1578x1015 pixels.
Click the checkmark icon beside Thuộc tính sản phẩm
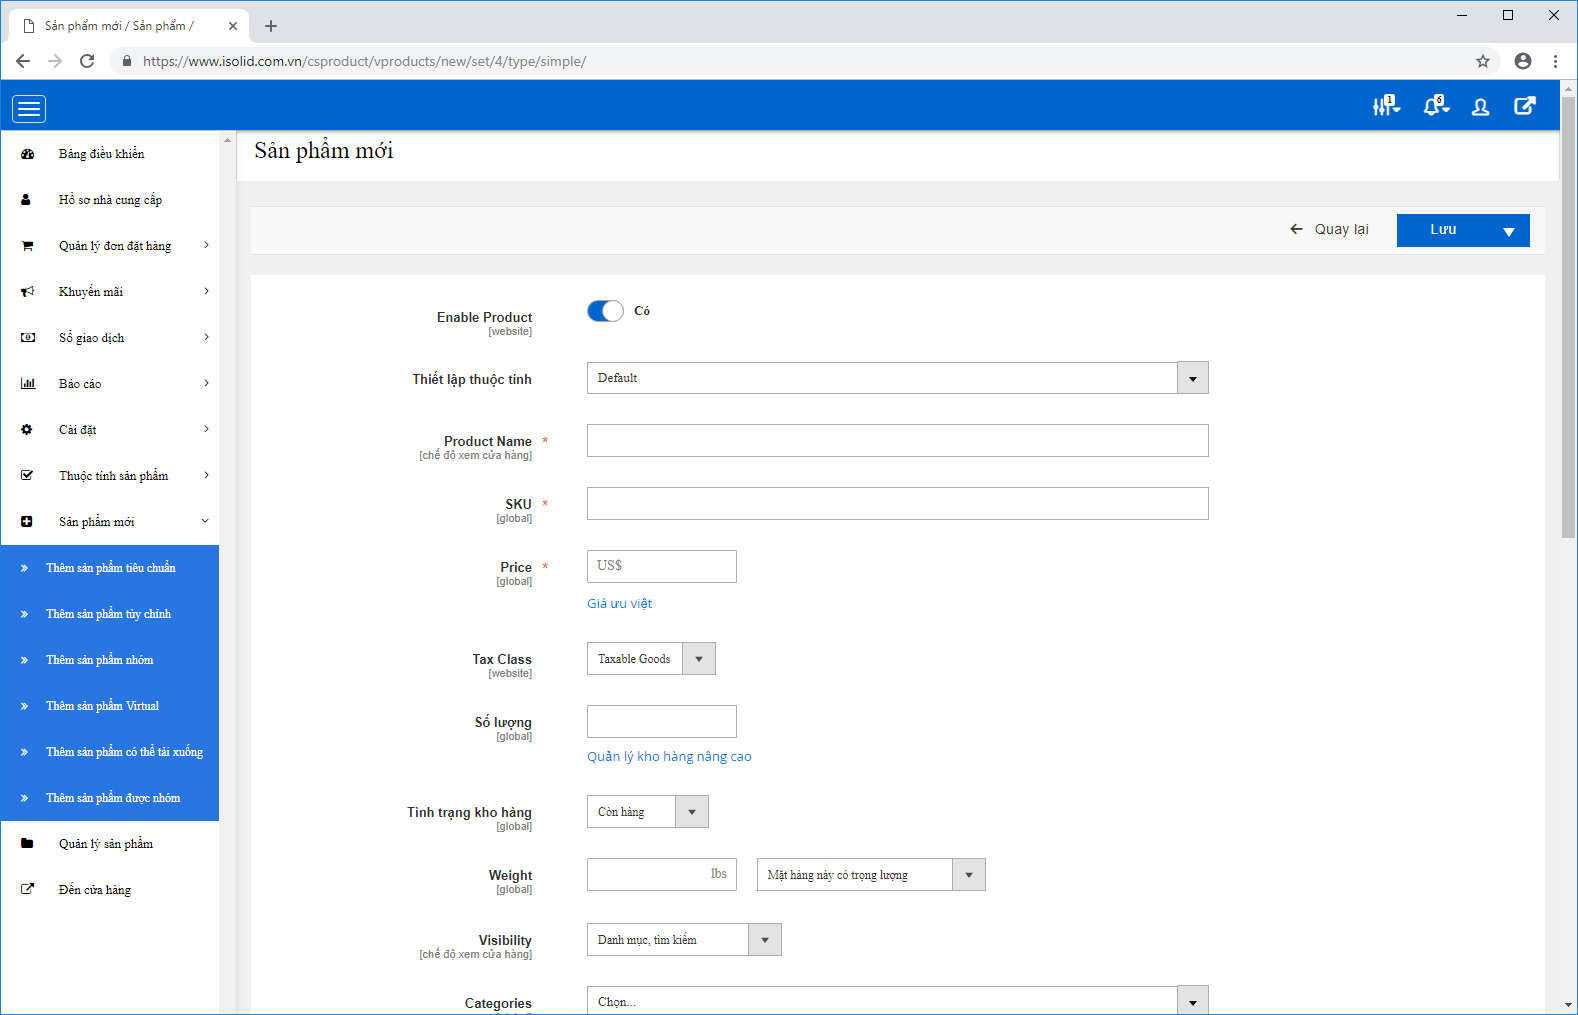pos(27,476)
